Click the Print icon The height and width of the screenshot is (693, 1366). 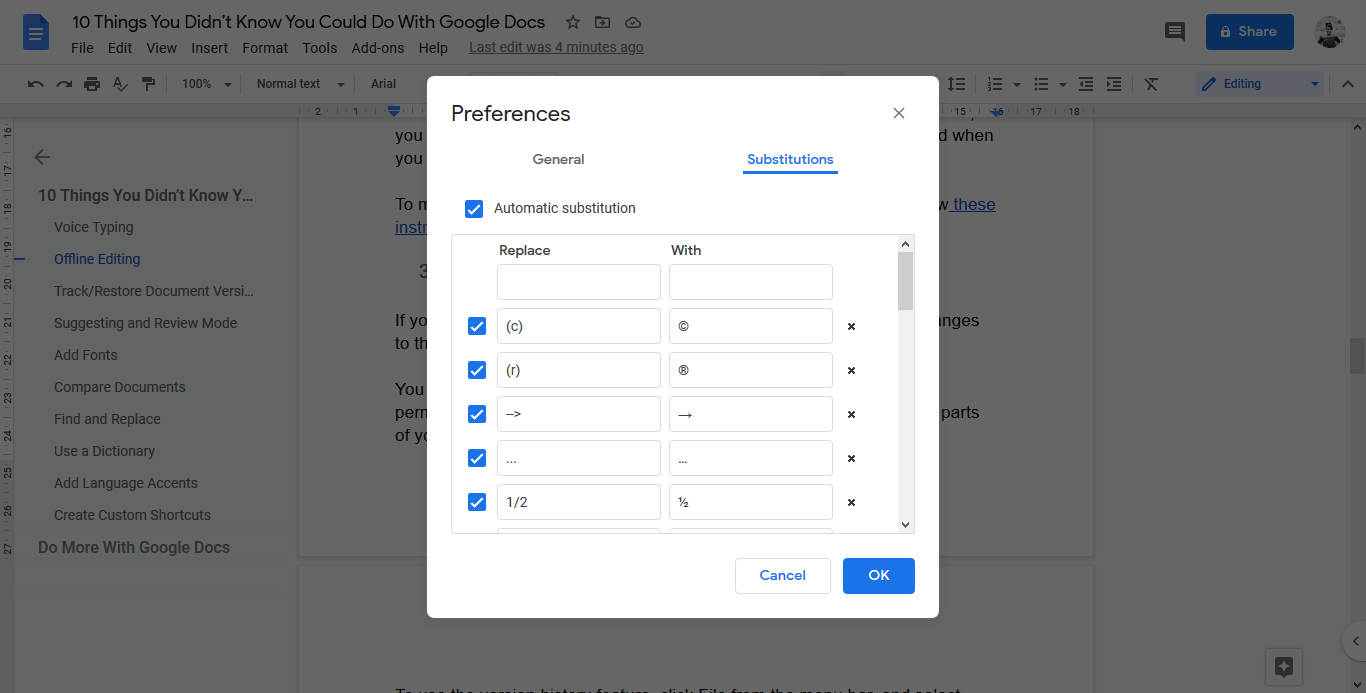coord(91,84)
